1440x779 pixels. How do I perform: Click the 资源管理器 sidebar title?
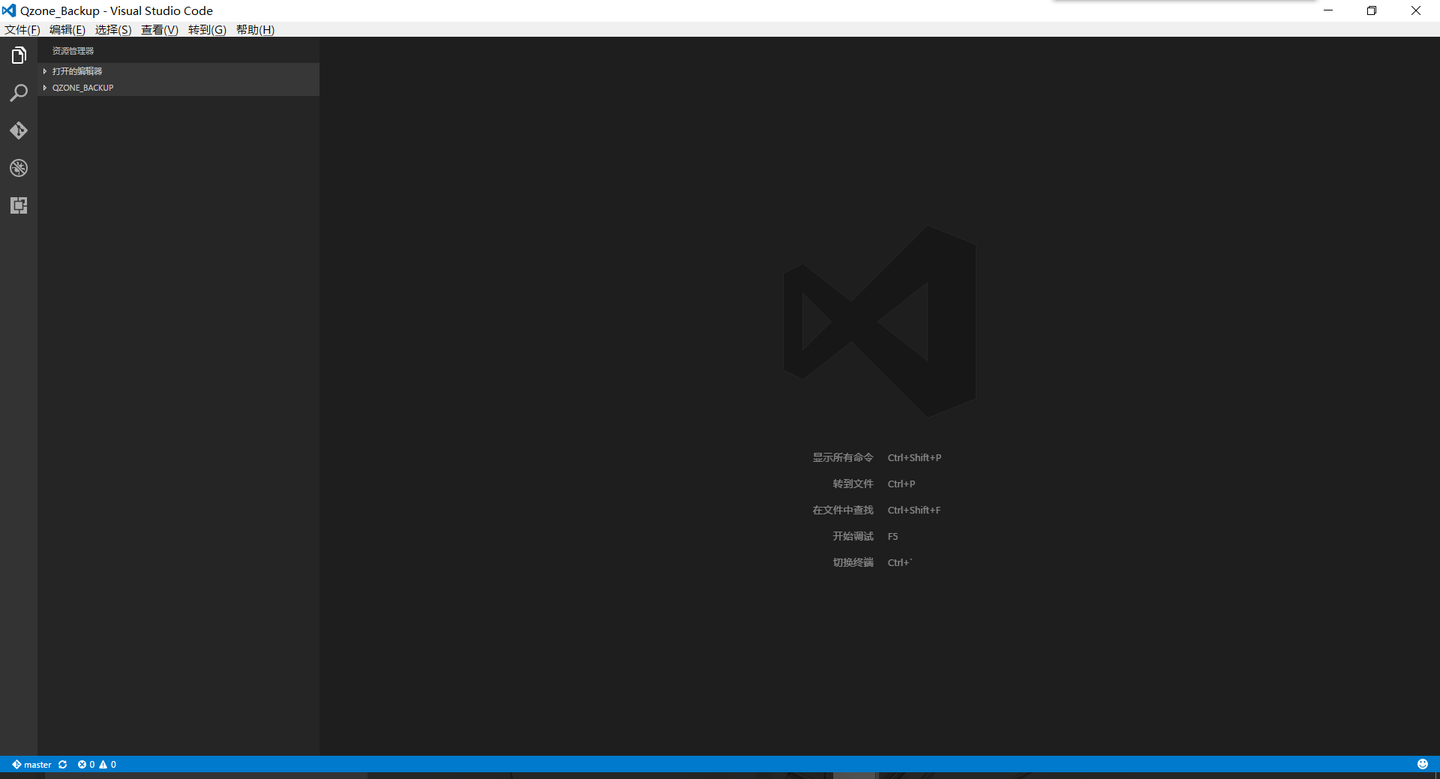[x=73, y=51]
